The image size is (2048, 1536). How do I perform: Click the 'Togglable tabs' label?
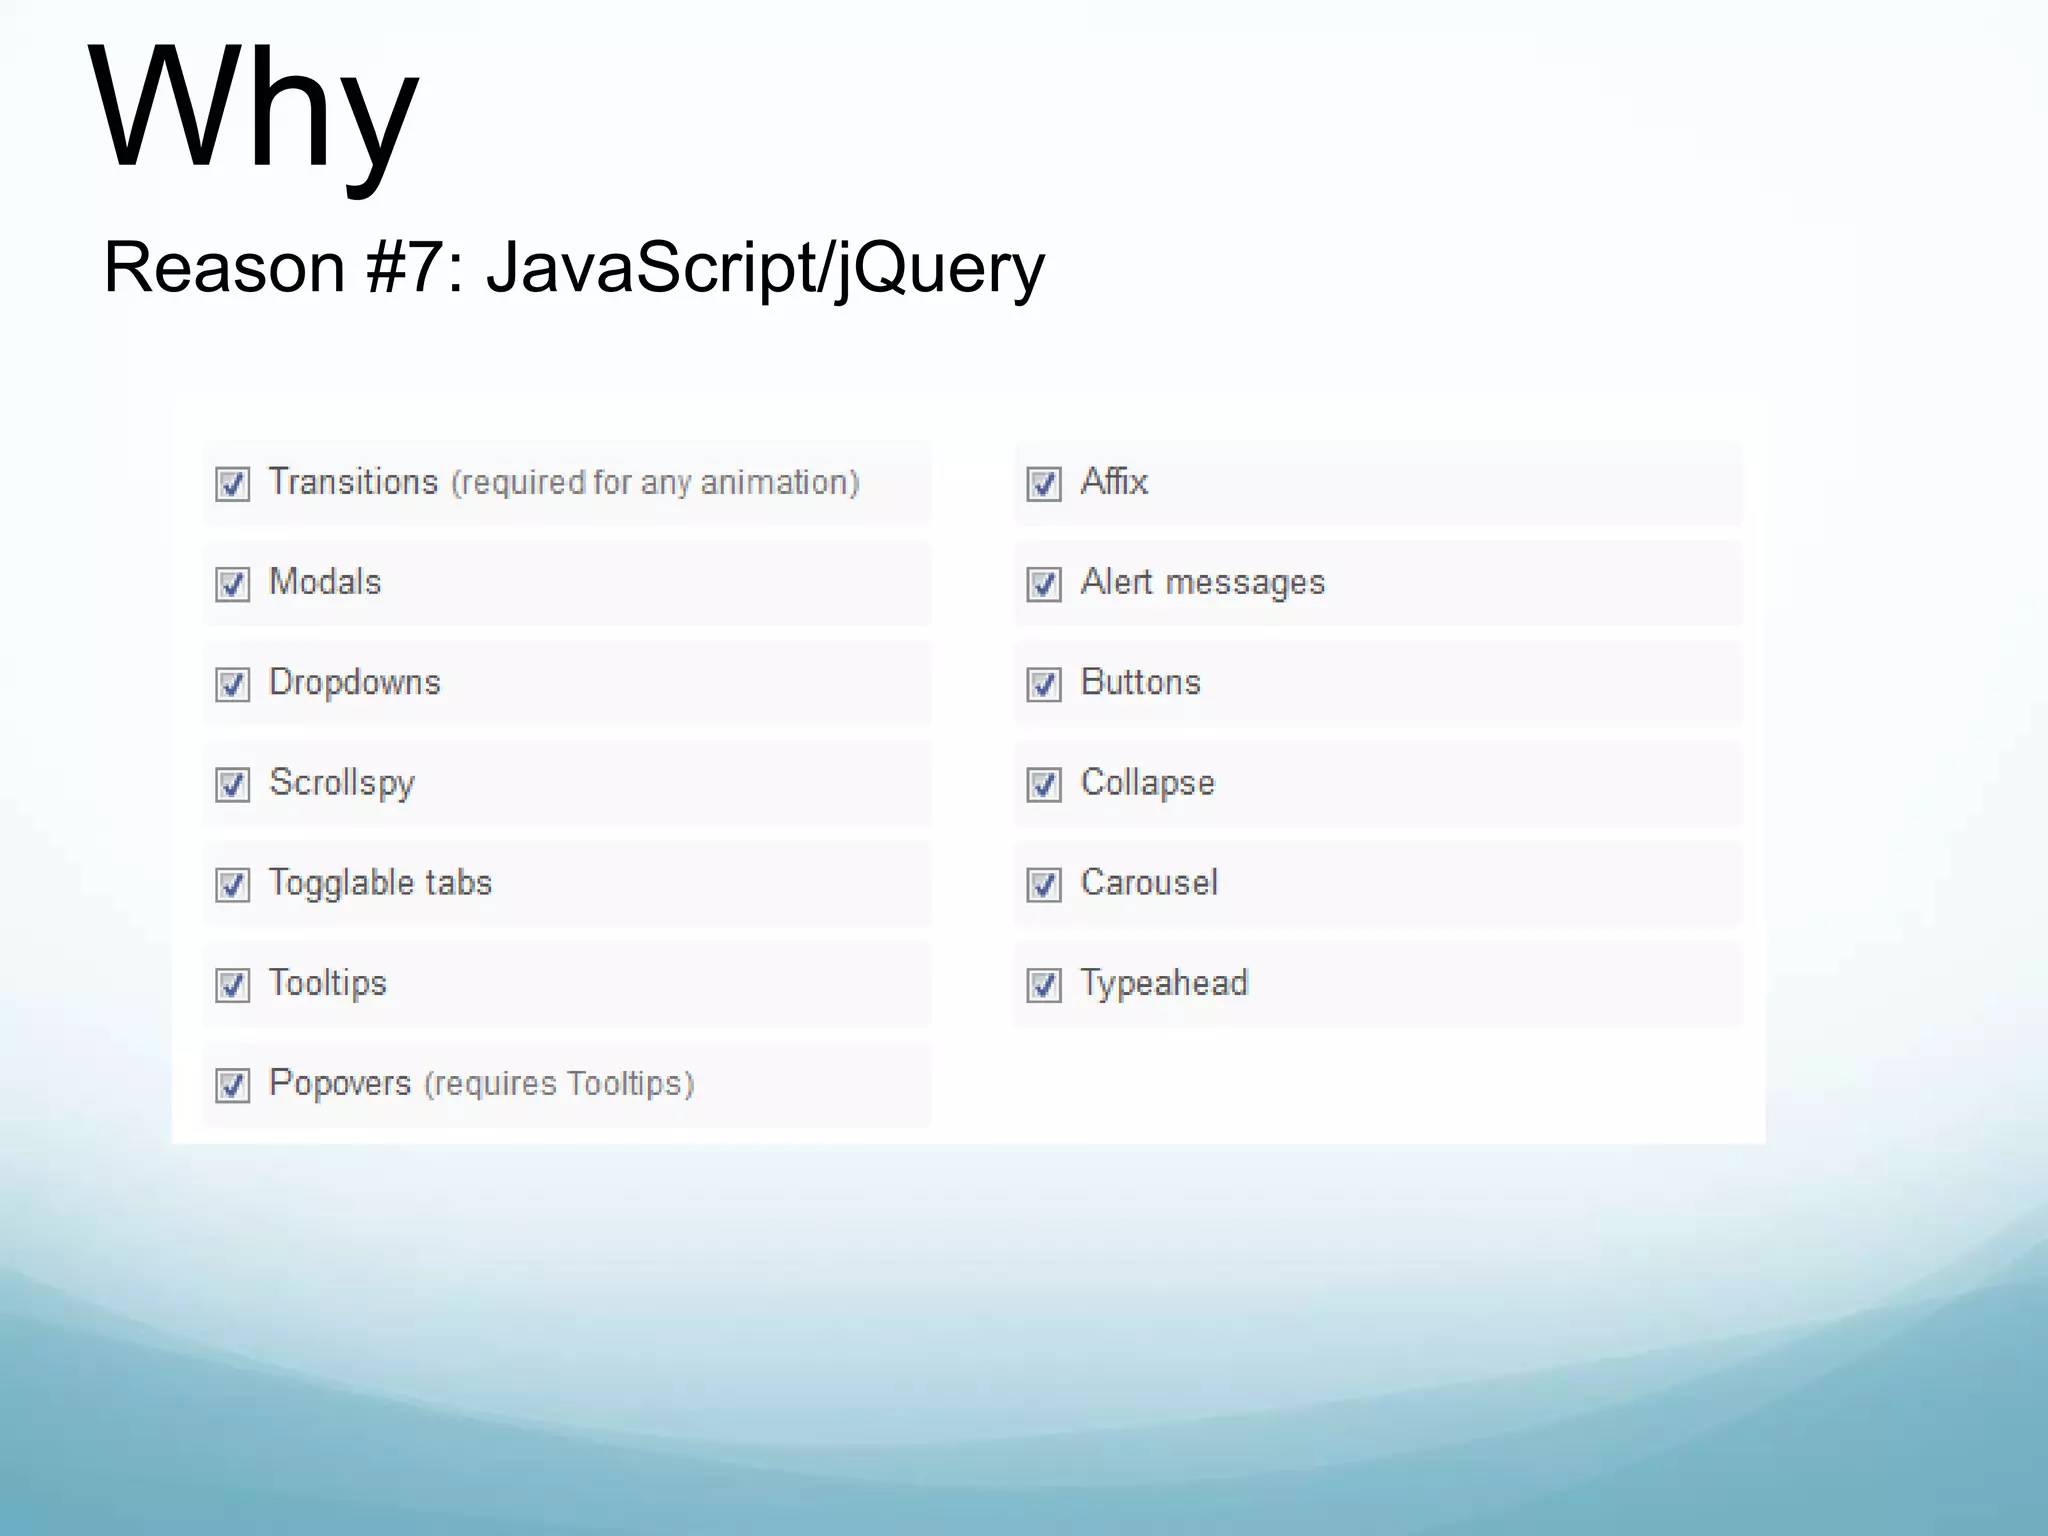381,883
